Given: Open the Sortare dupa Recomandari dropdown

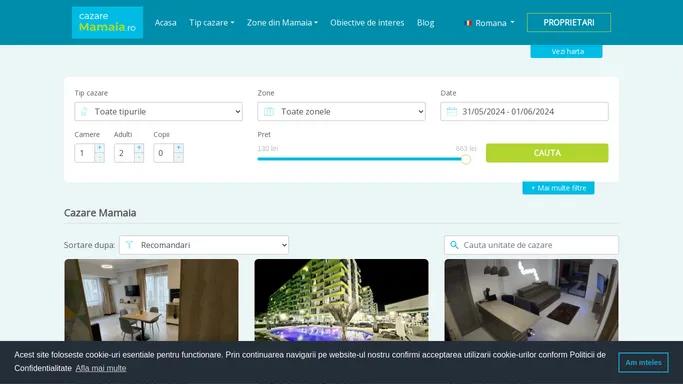Looking at the screenshot, I should point(204,245).
